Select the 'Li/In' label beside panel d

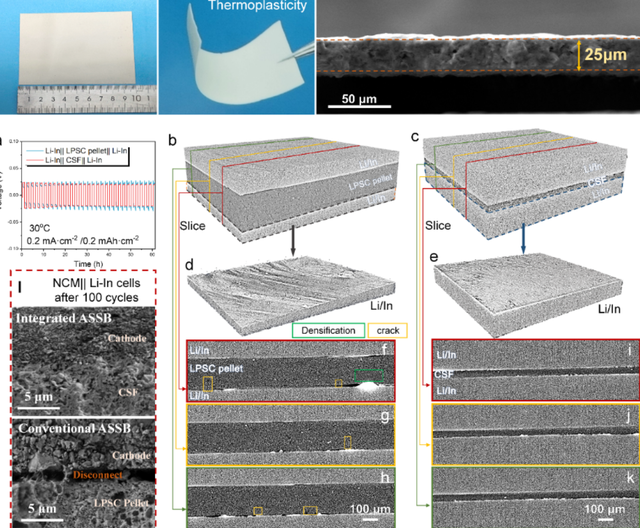[382, 306]
